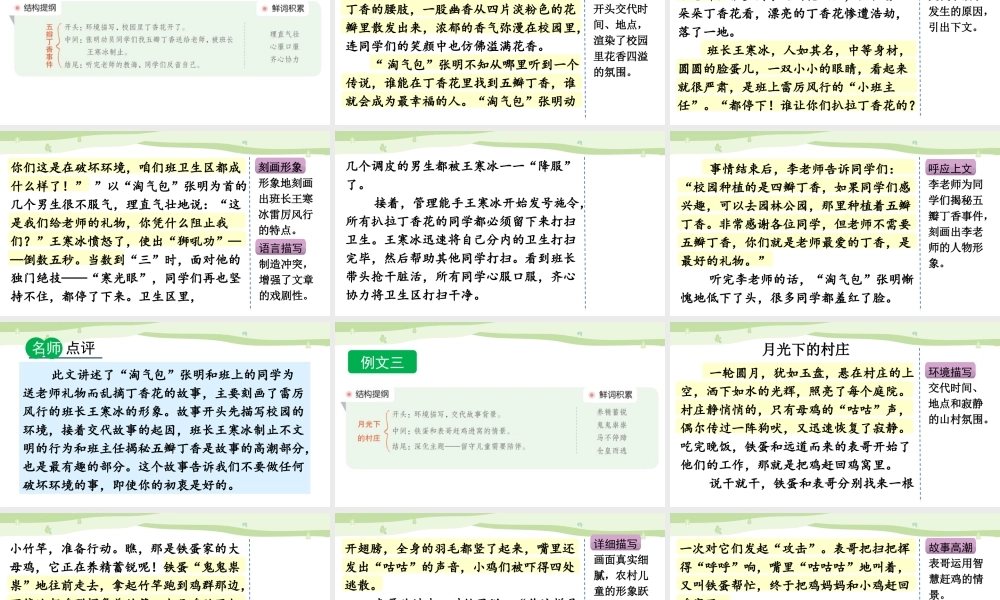Click 解词积累 heading in the 五瓣丁香事件 slide

pos(288,8)
